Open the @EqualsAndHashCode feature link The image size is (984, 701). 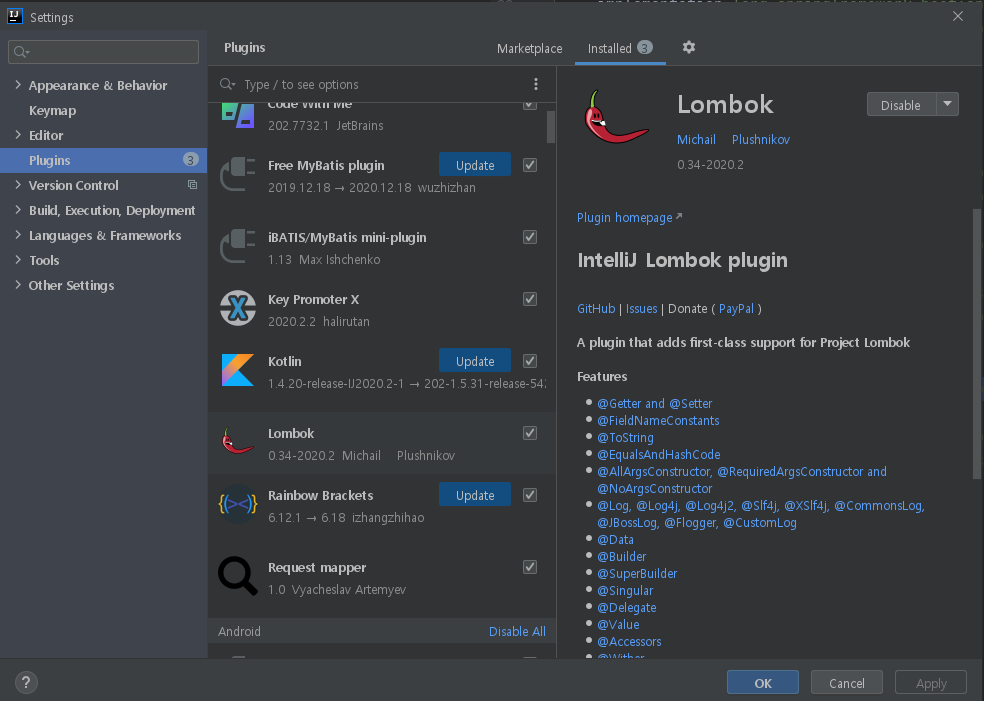pos(658,454)
